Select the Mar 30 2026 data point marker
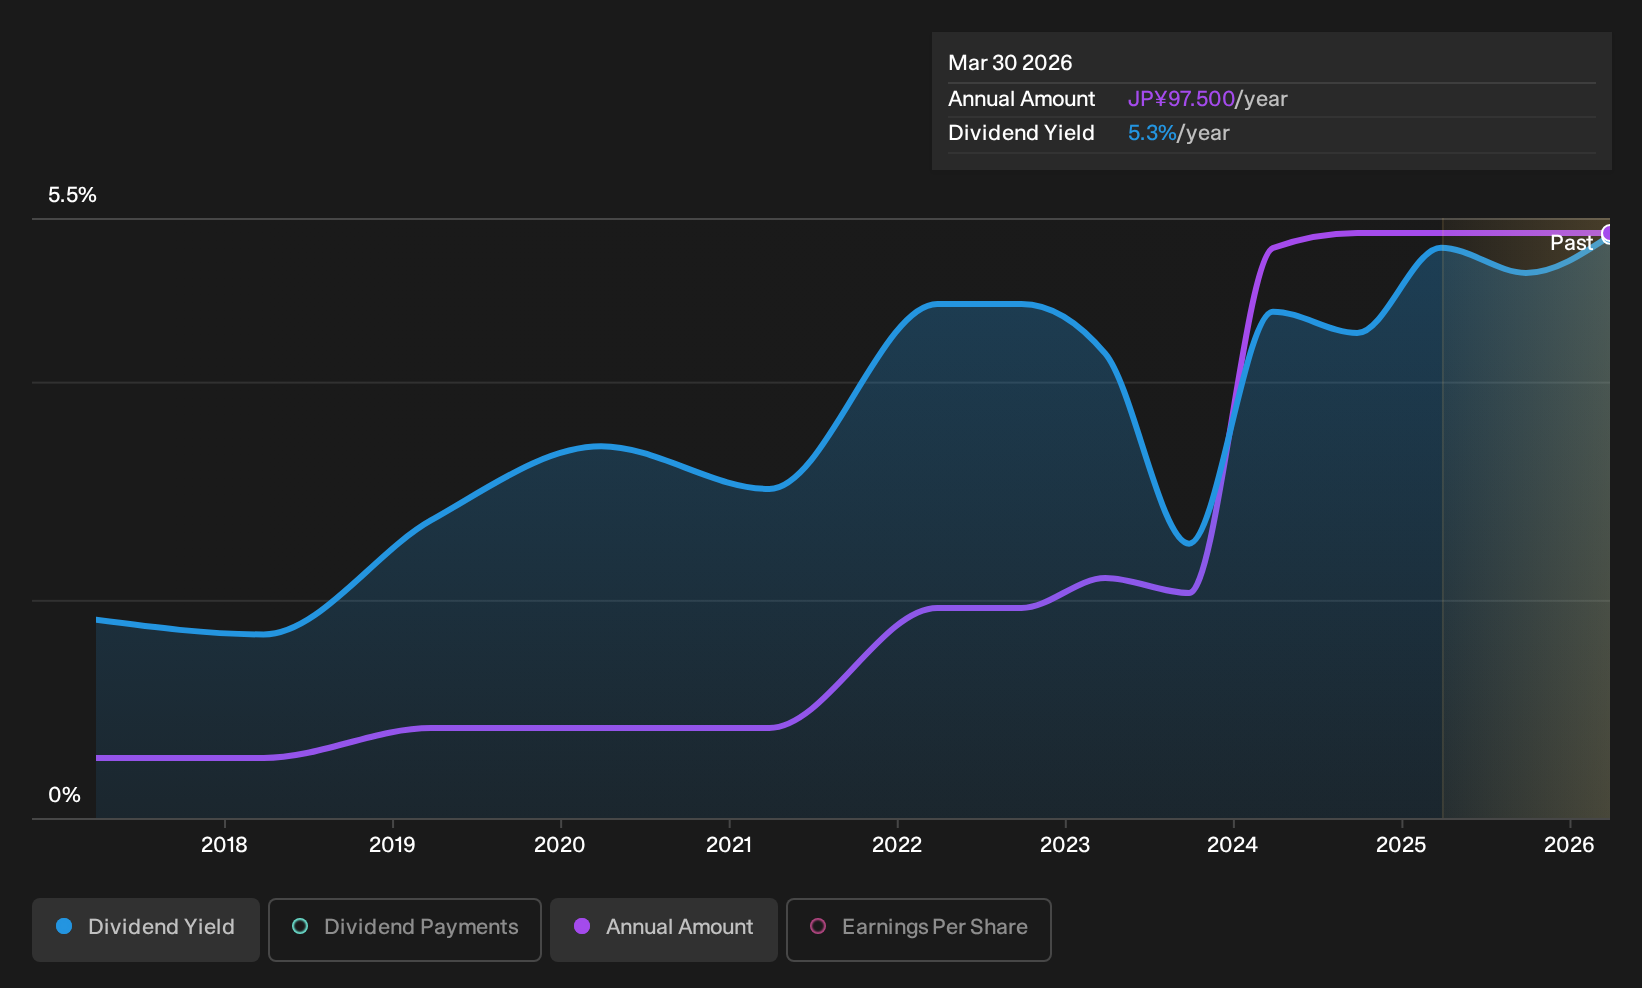The height and width of the screenshot is (988, 1642). click(1608, 233)
